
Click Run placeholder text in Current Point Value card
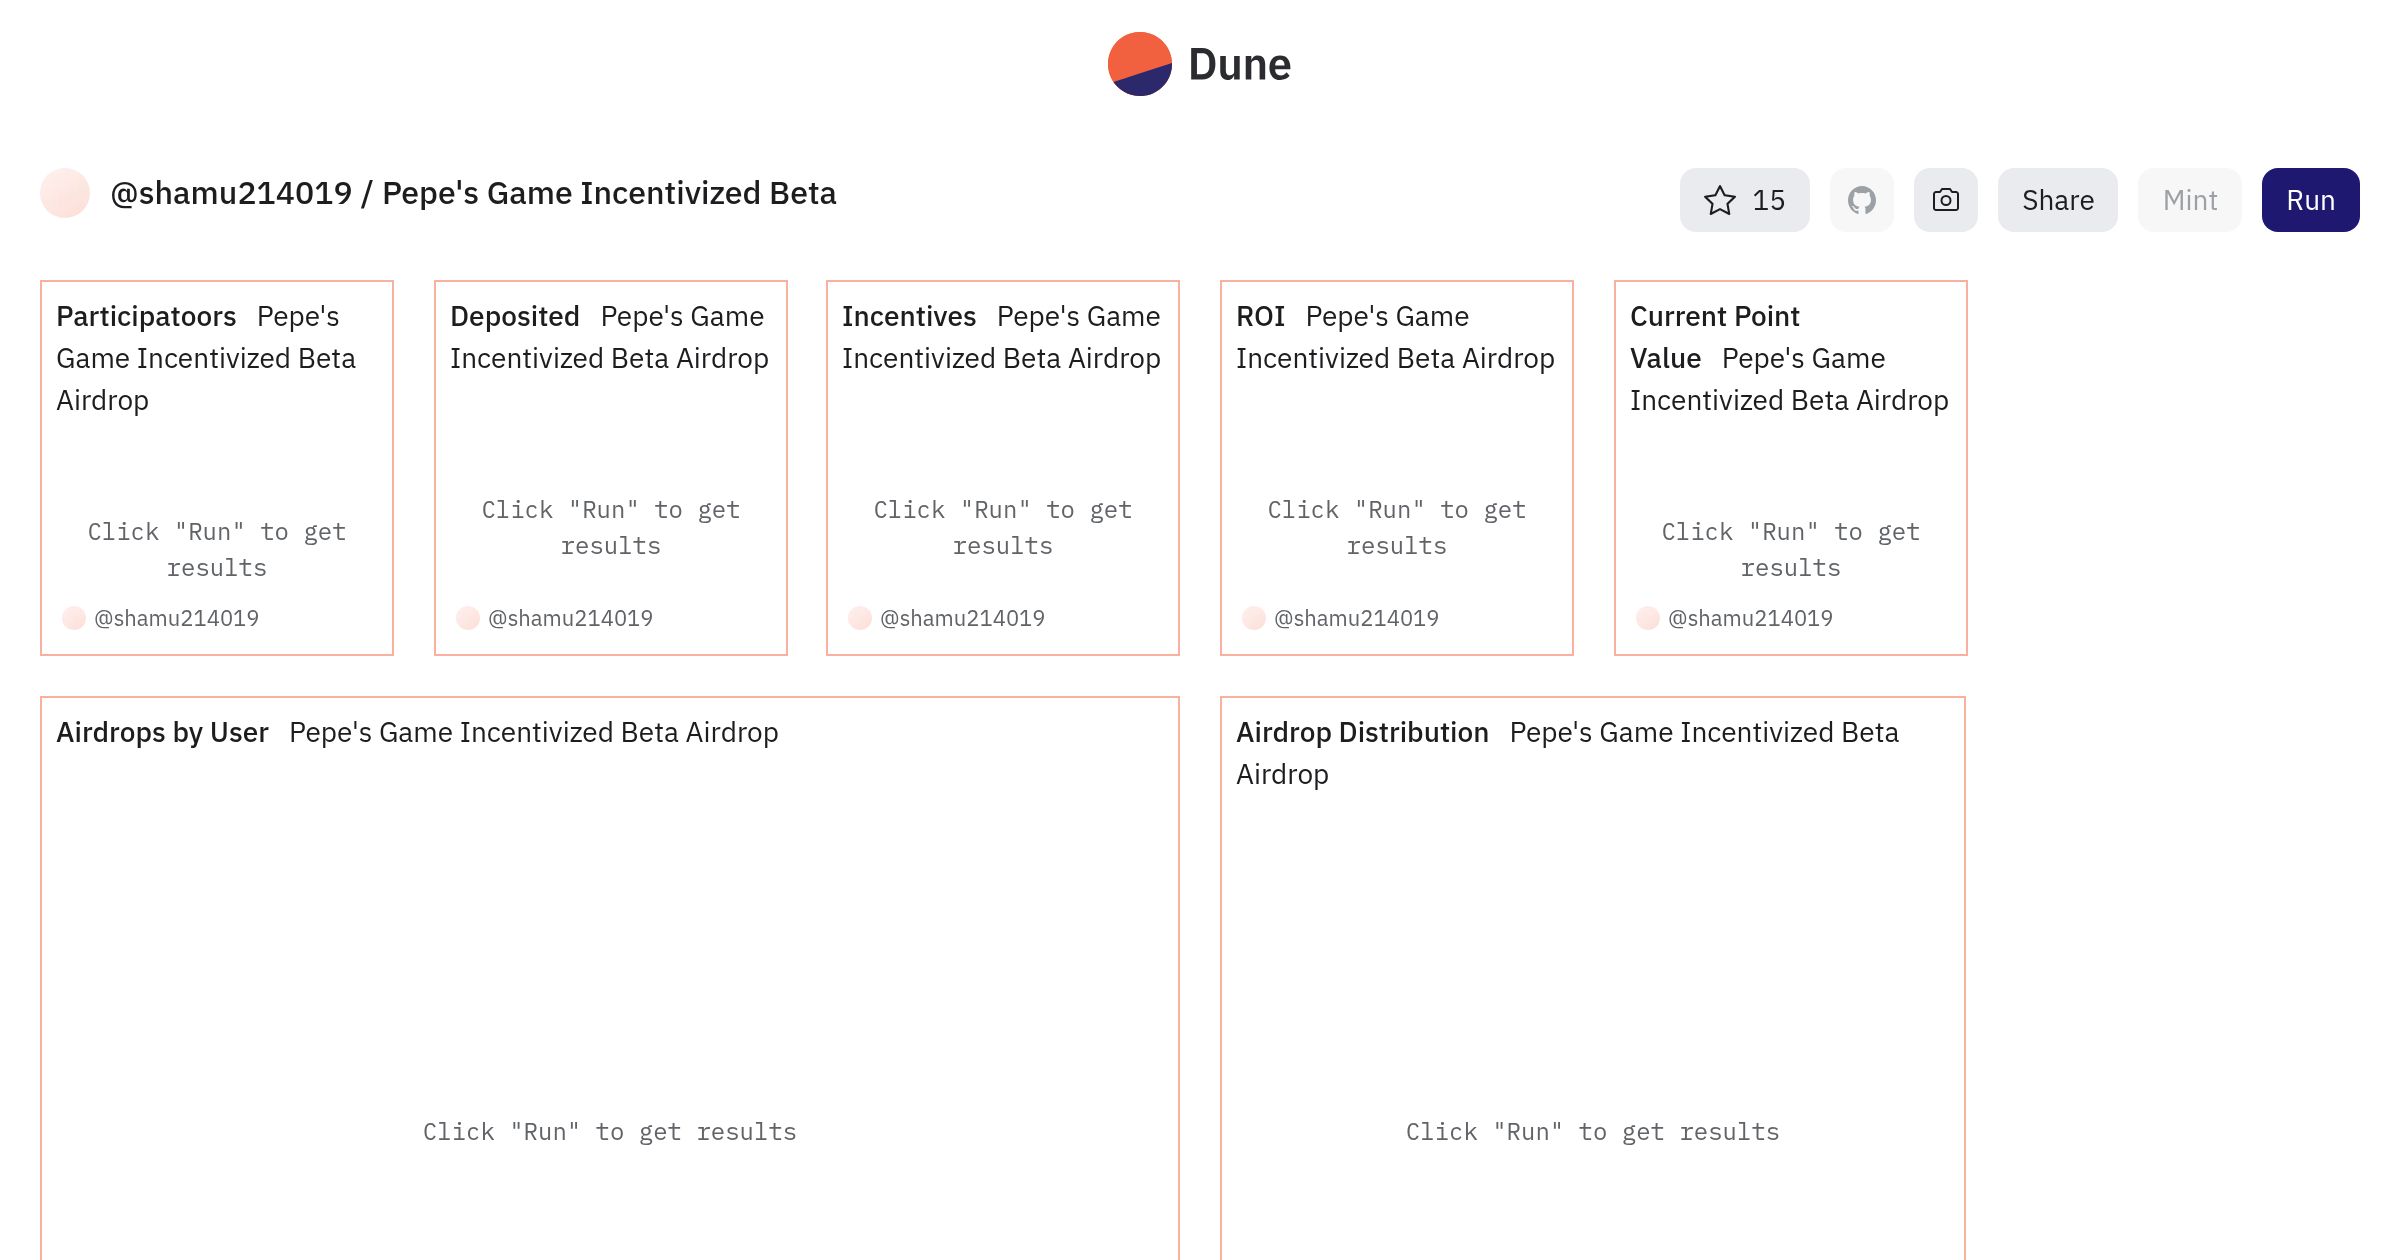(1791, 550)
